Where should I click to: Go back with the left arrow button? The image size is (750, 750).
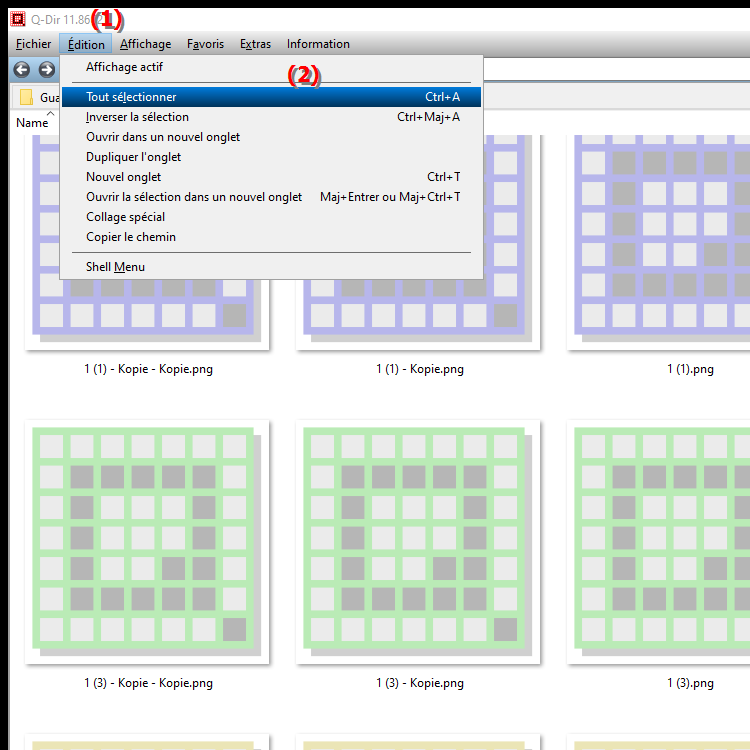pyautogui.click(x=22, y=70)
